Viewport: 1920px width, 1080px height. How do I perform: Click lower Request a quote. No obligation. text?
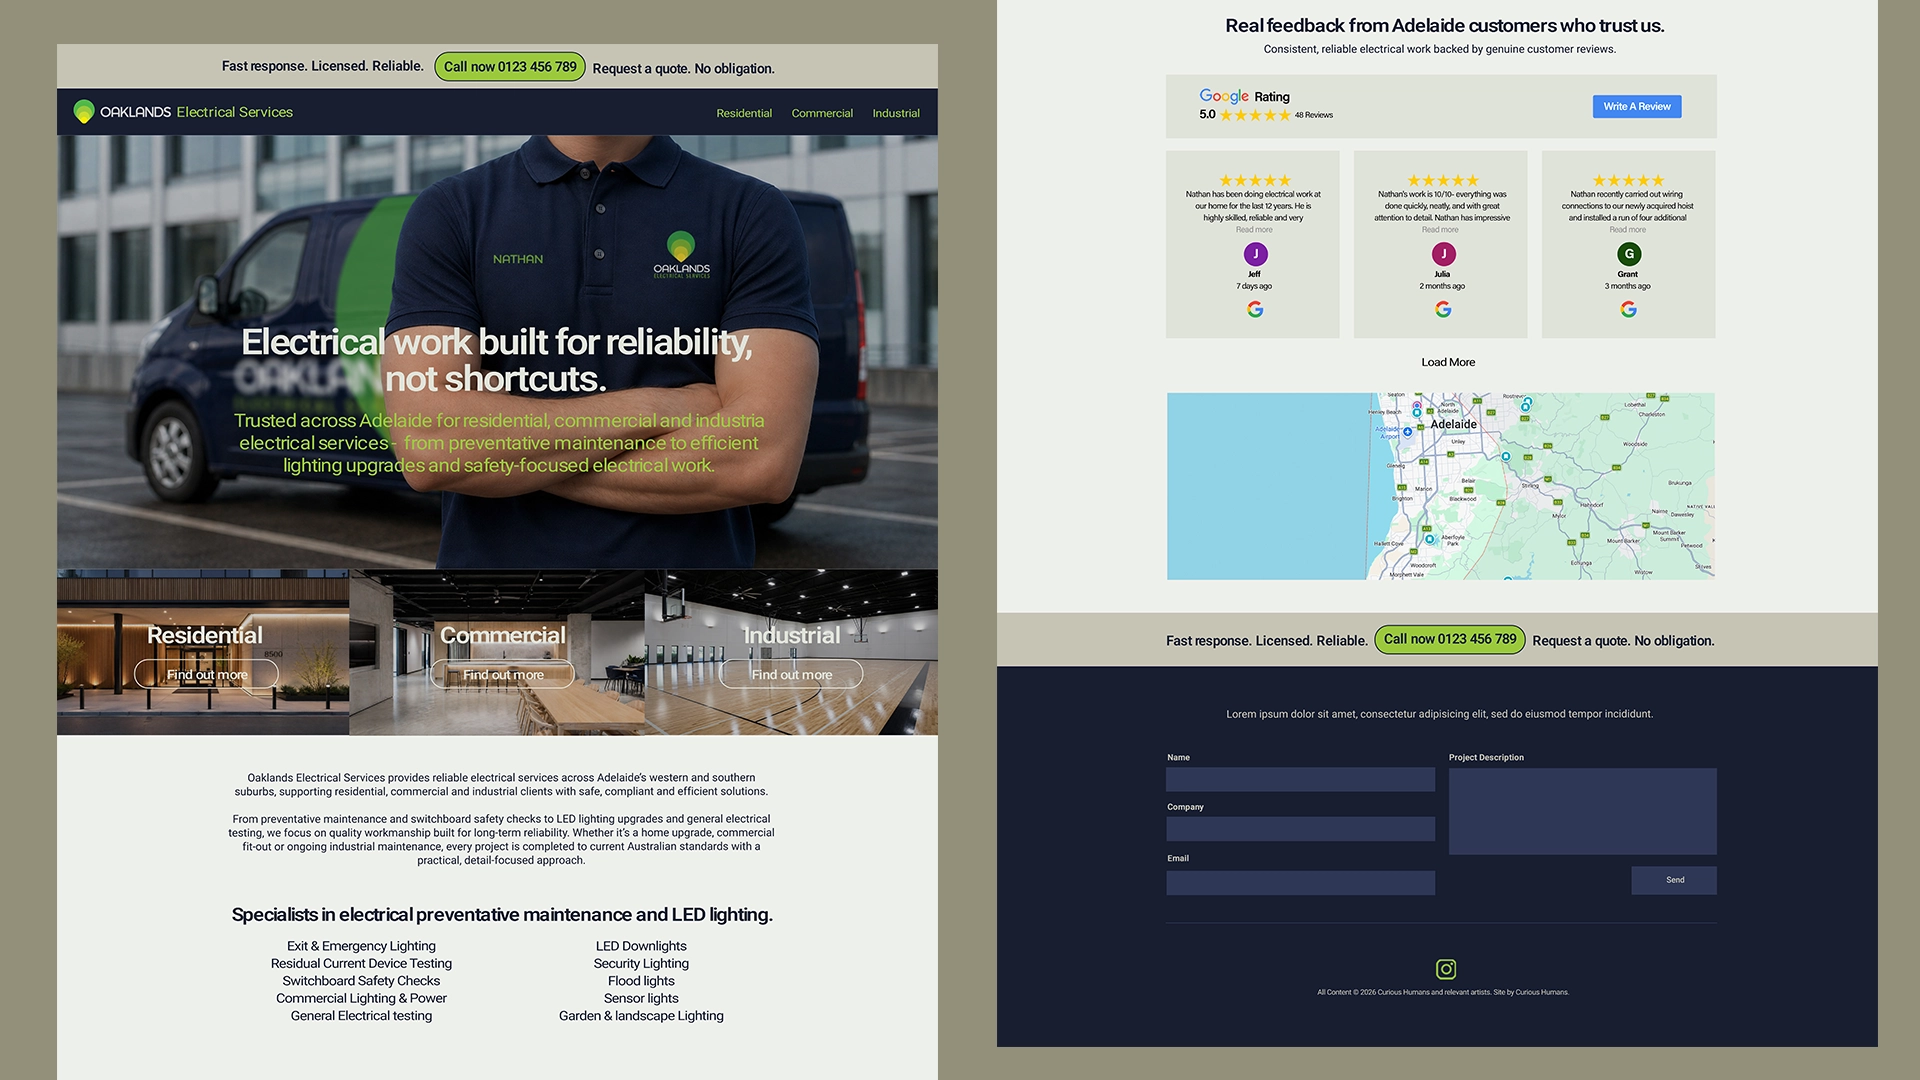[1623, 641]
